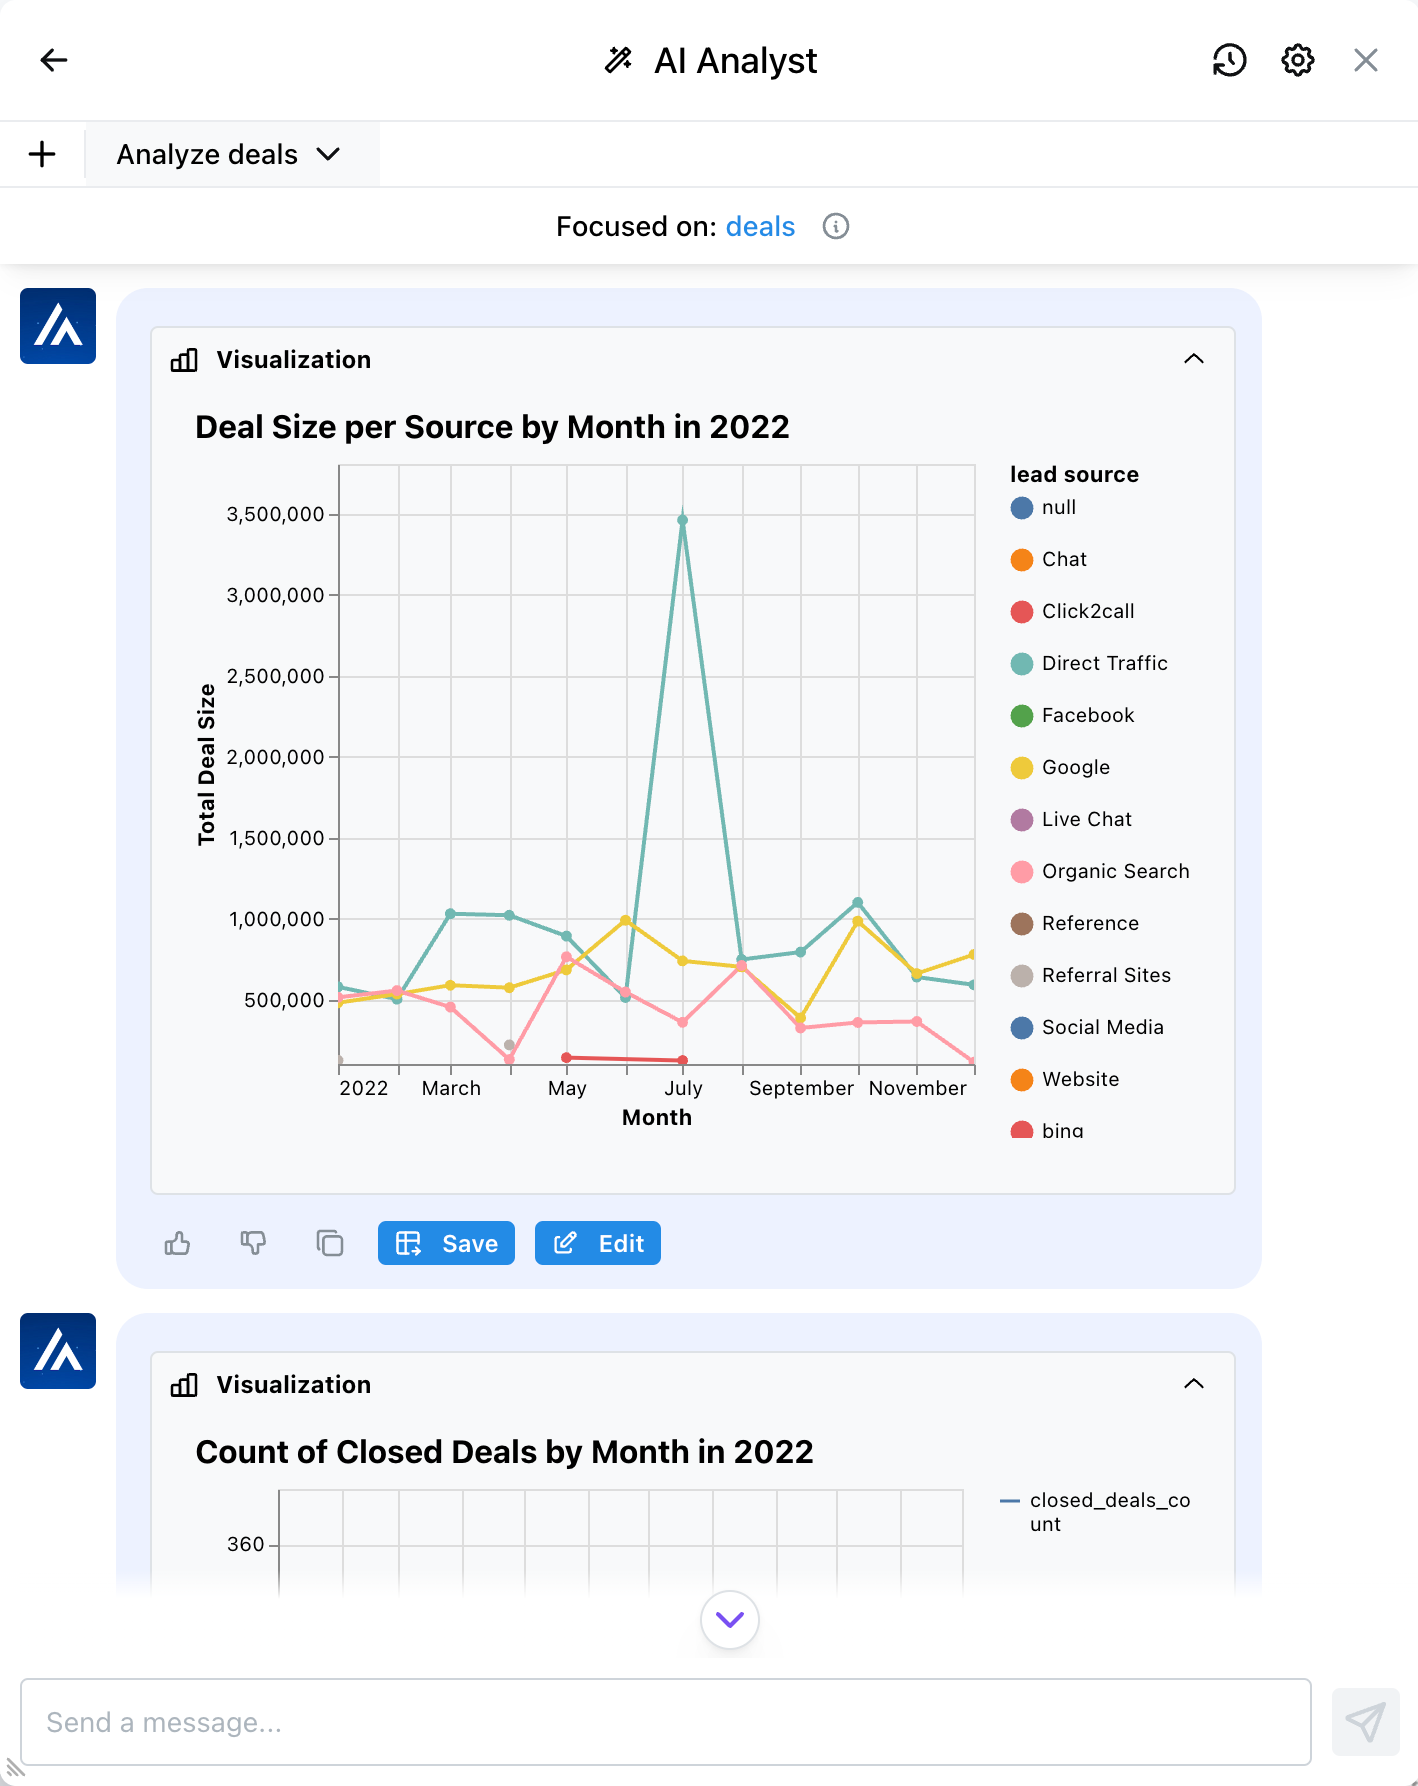Toggle Google series in legend
The width and height of the screenshot is (1418, 1786).
click(x=1075, y=768)
